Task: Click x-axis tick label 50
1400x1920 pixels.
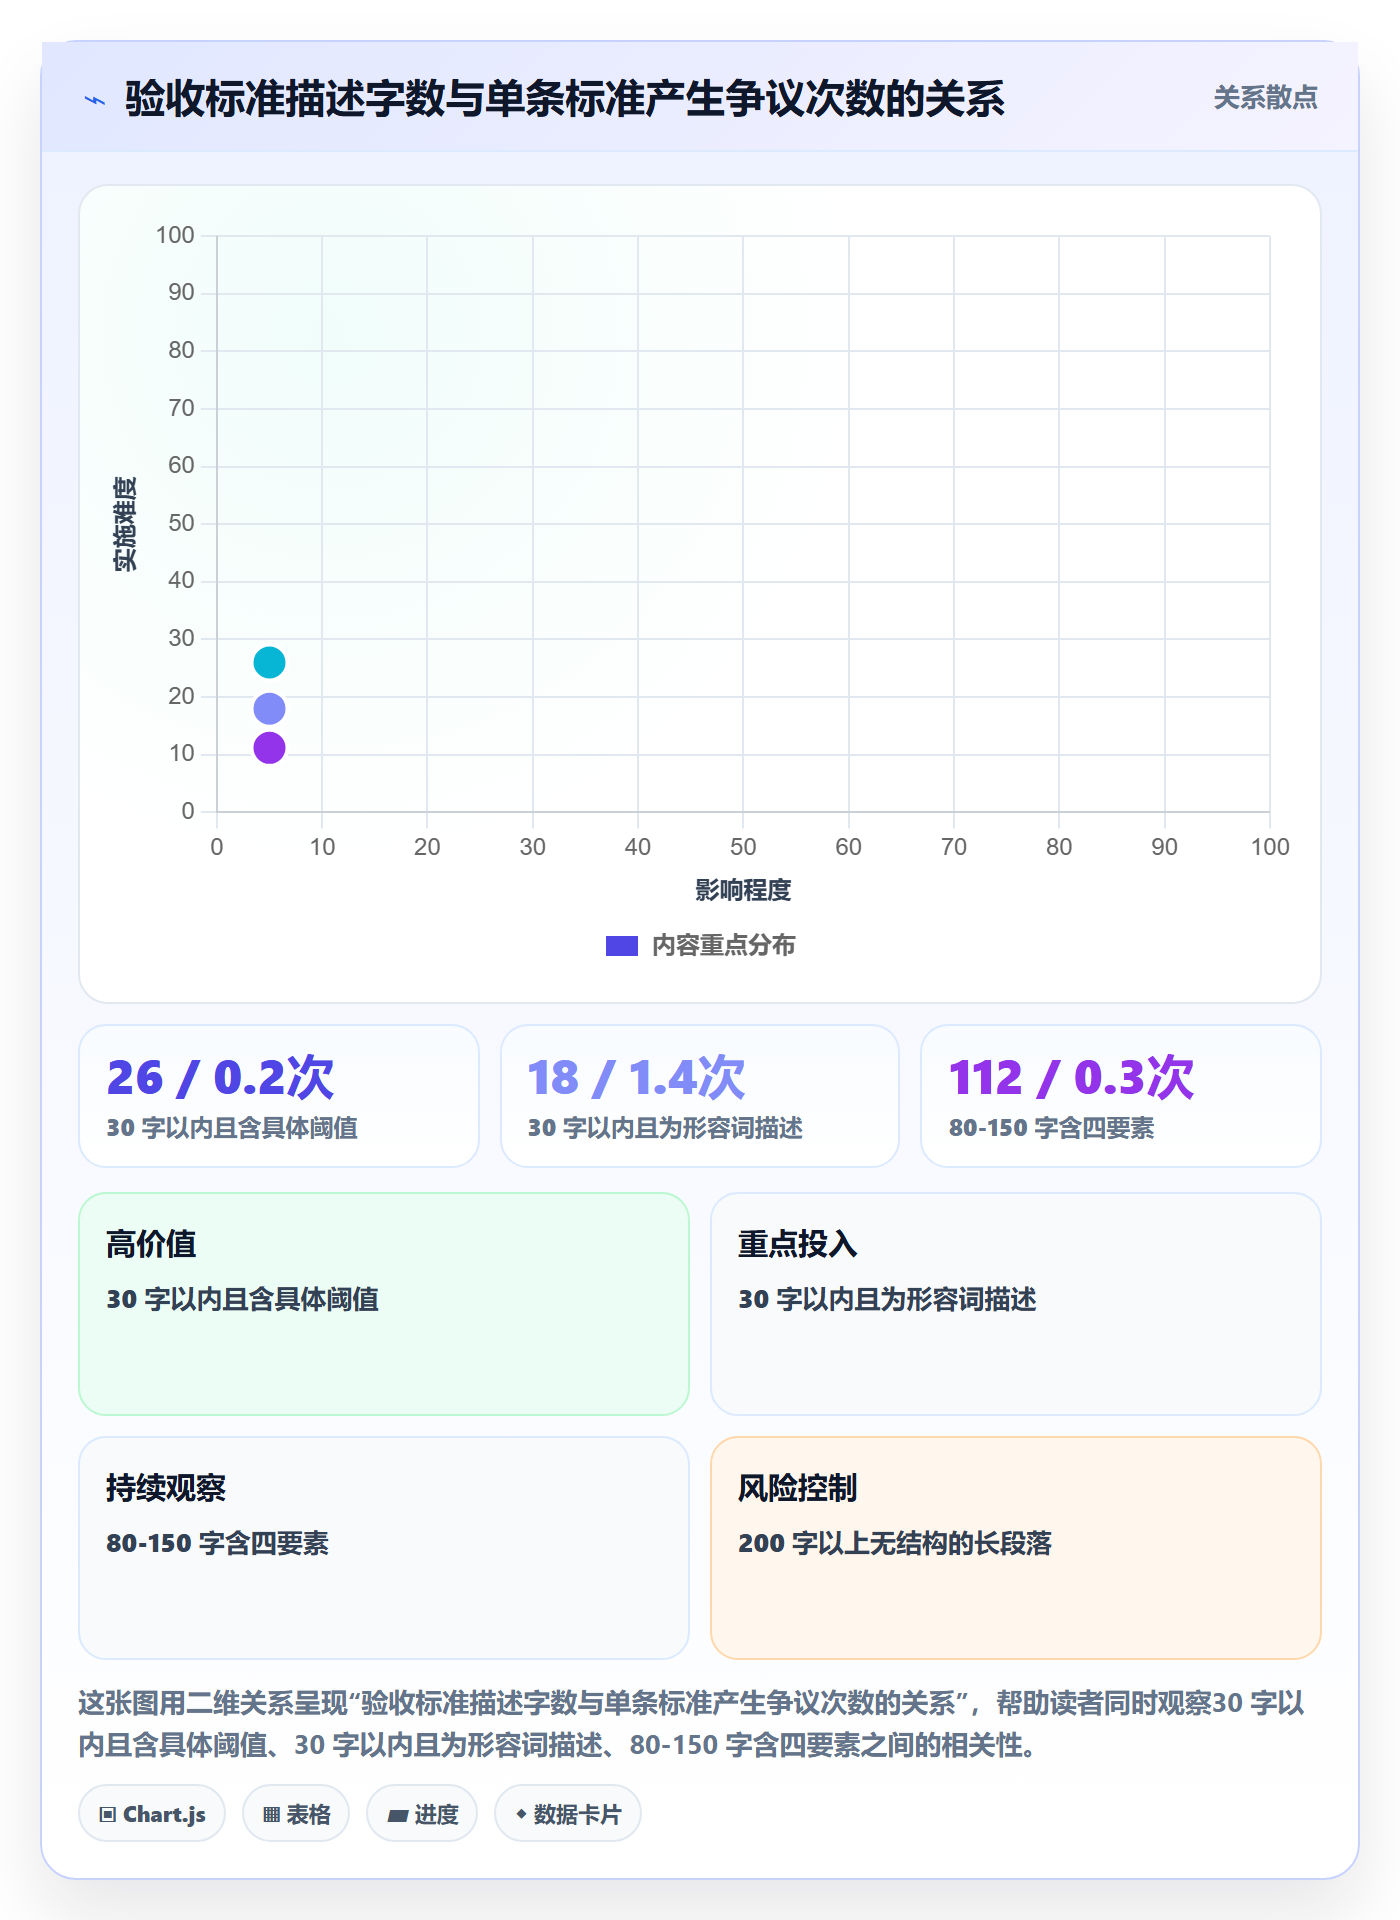Action: (743, 847)
